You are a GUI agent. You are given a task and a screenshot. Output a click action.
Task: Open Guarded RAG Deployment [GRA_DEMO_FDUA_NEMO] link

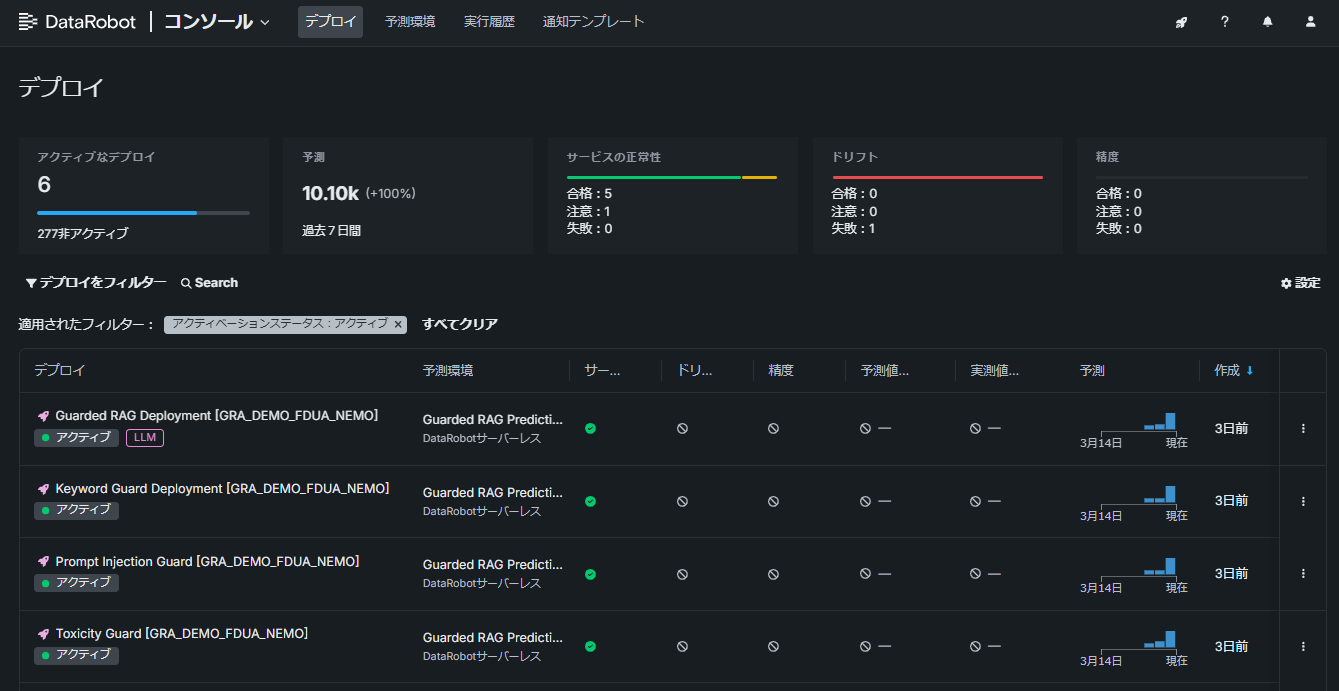pos(217,415)
